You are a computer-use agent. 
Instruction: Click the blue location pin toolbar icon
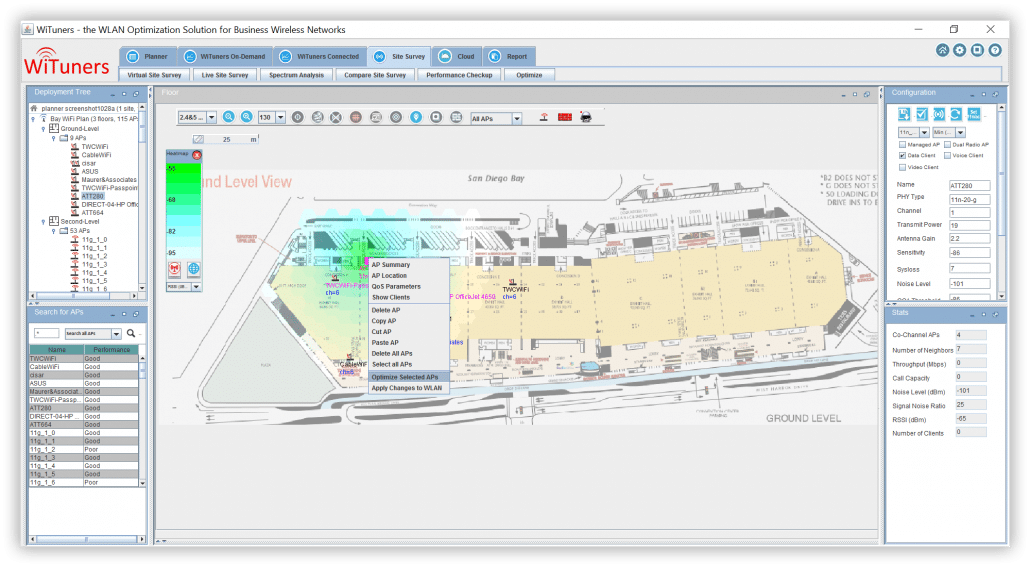point(416,117)
